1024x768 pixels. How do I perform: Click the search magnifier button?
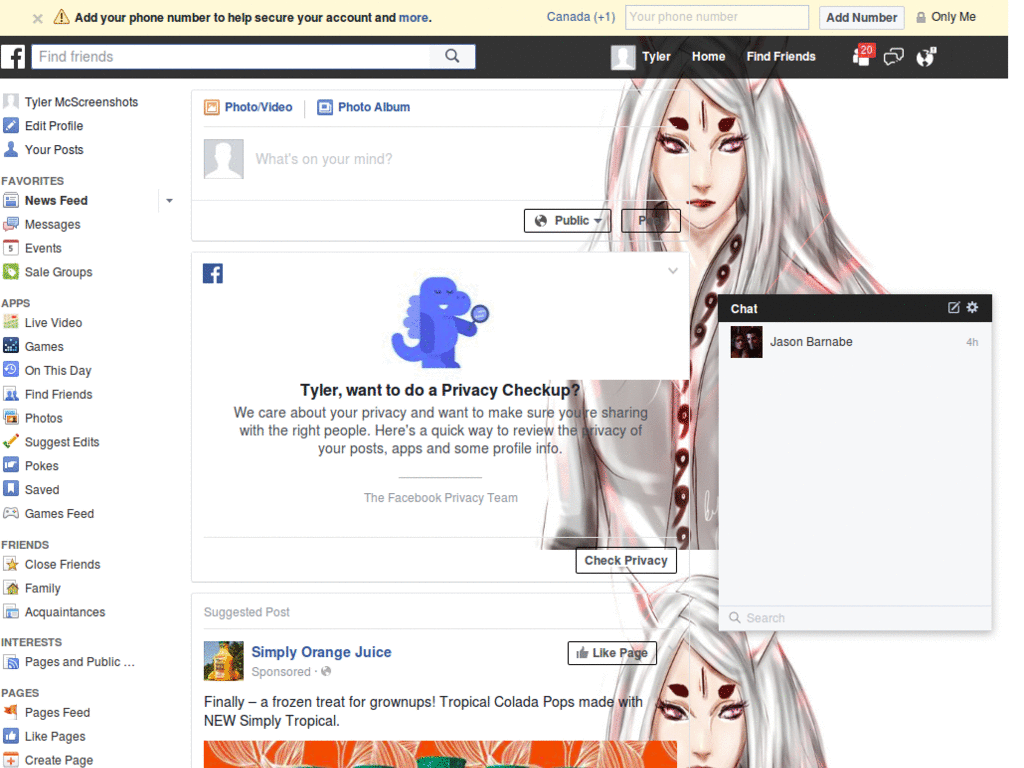click(x=453, y=56)
